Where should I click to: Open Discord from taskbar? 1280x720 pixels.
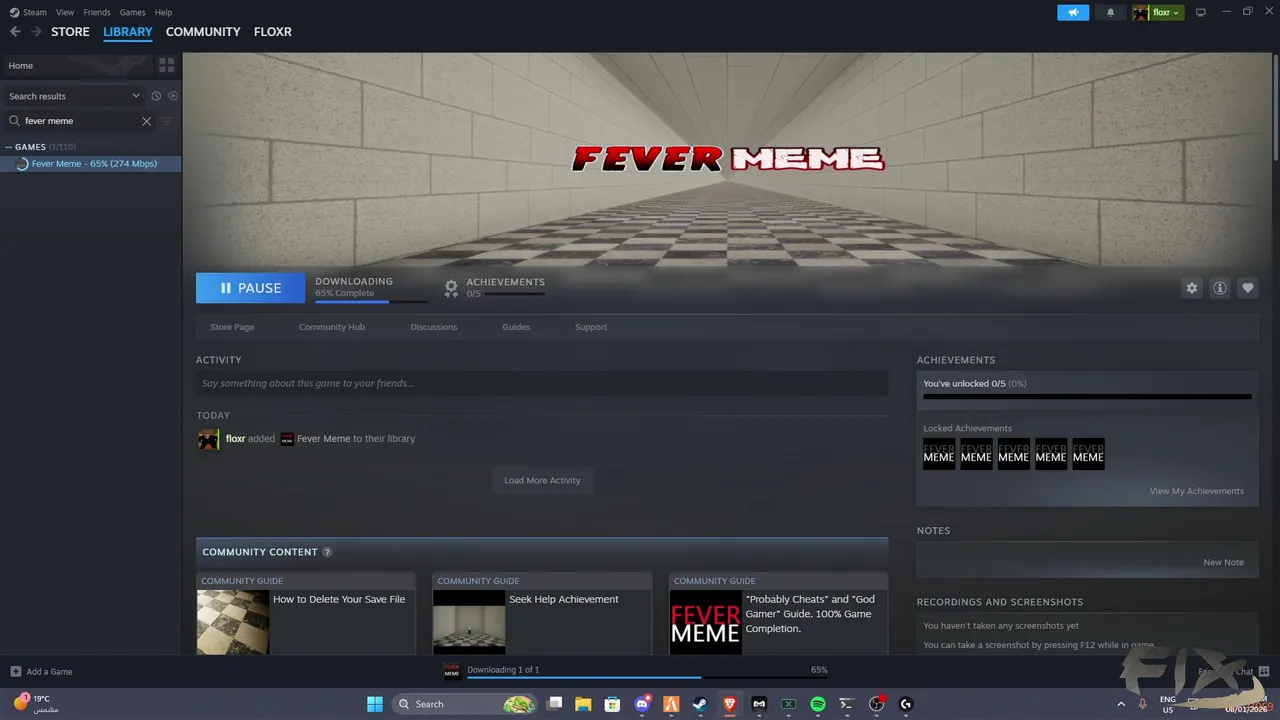coord(642,704)
